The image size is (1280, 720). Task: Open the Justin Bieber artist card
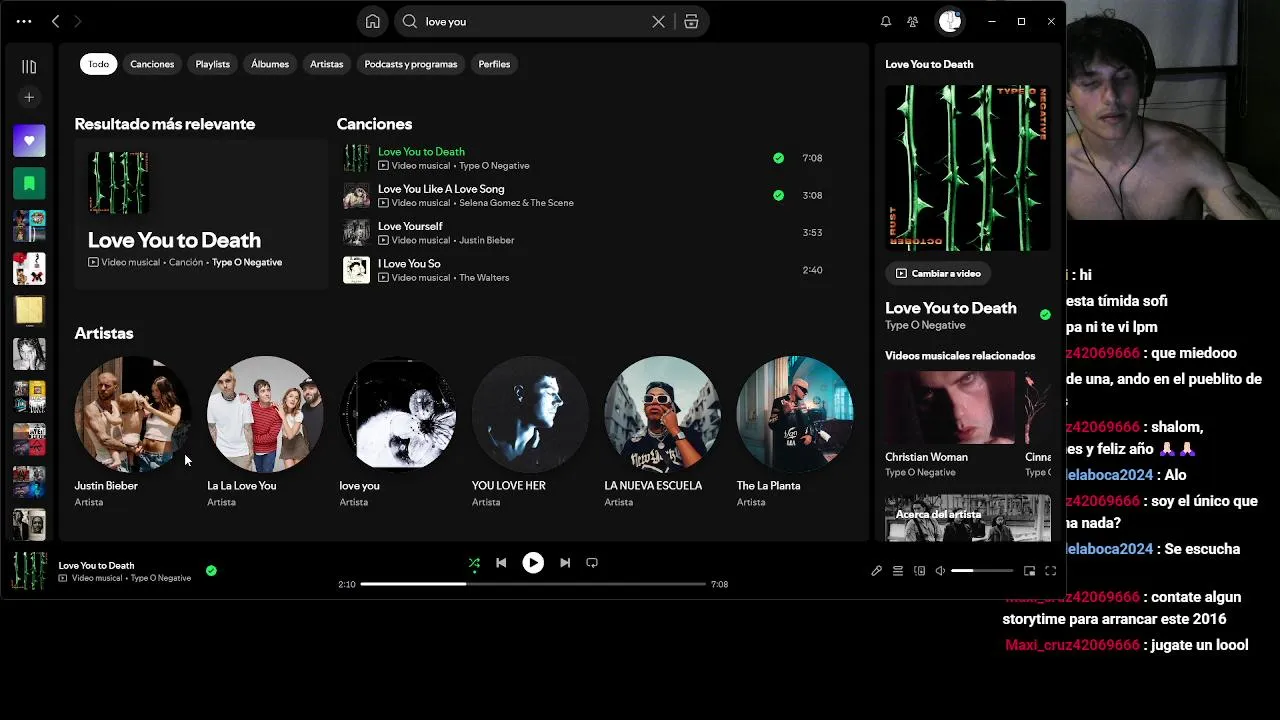point(132,432)
